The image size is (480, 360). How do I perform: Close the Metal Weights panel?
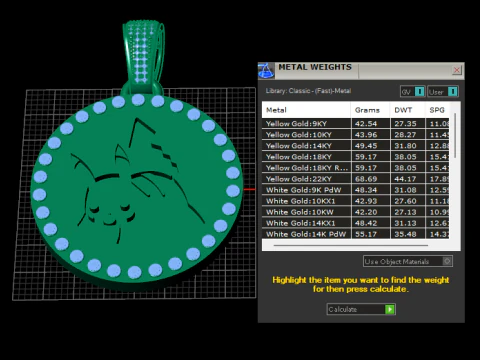(x=456, y=70)
